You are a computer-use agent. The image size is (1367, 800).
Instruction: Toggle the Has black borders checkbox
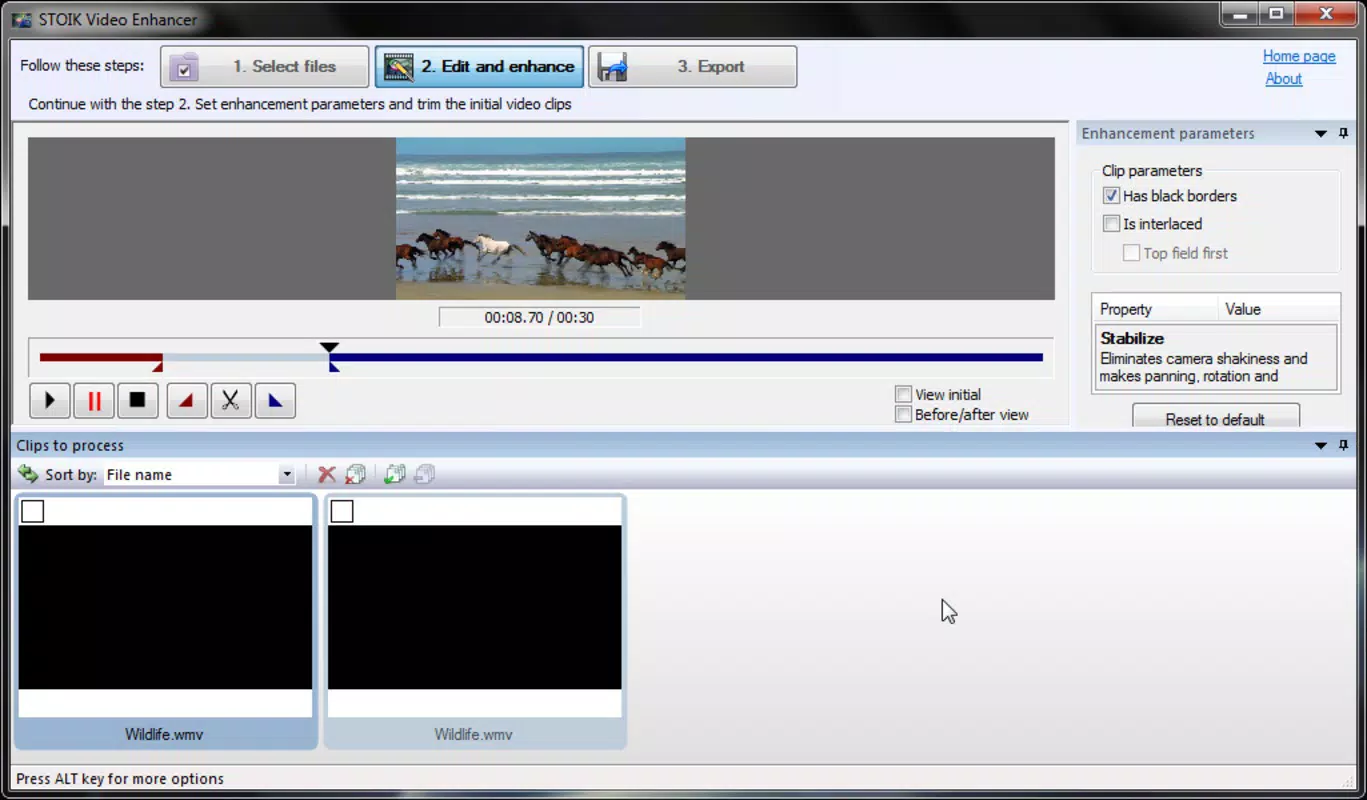click(1111, 196)
